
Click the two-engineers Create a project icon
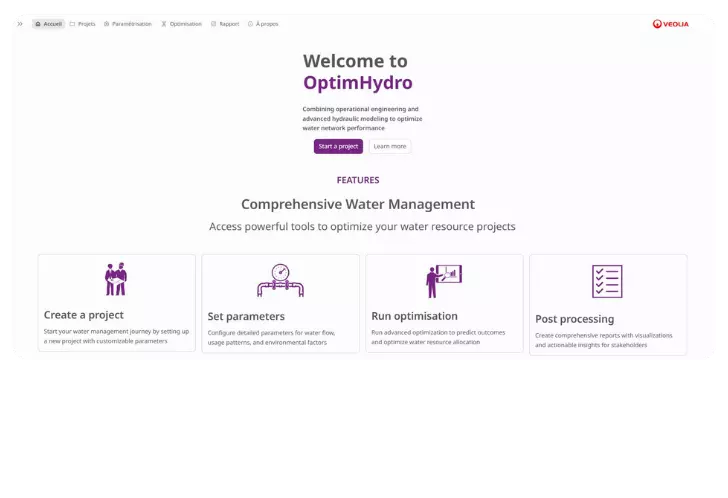point(116,279)
